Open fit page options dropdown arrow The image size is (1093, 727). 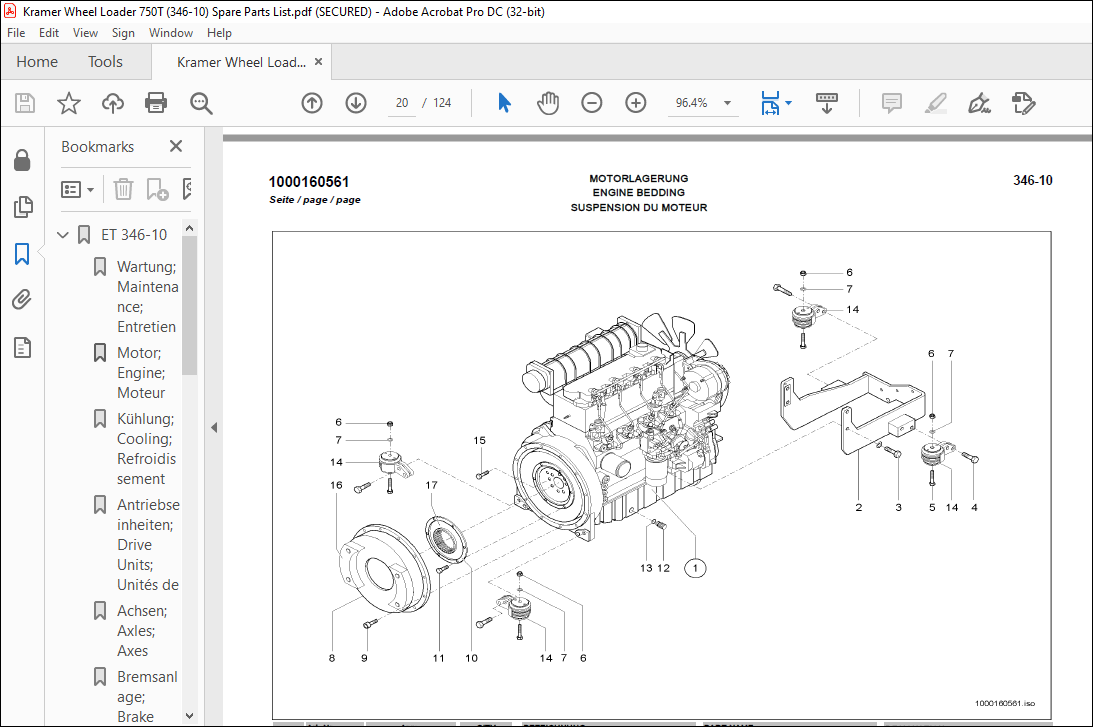[x=788, y=103]
